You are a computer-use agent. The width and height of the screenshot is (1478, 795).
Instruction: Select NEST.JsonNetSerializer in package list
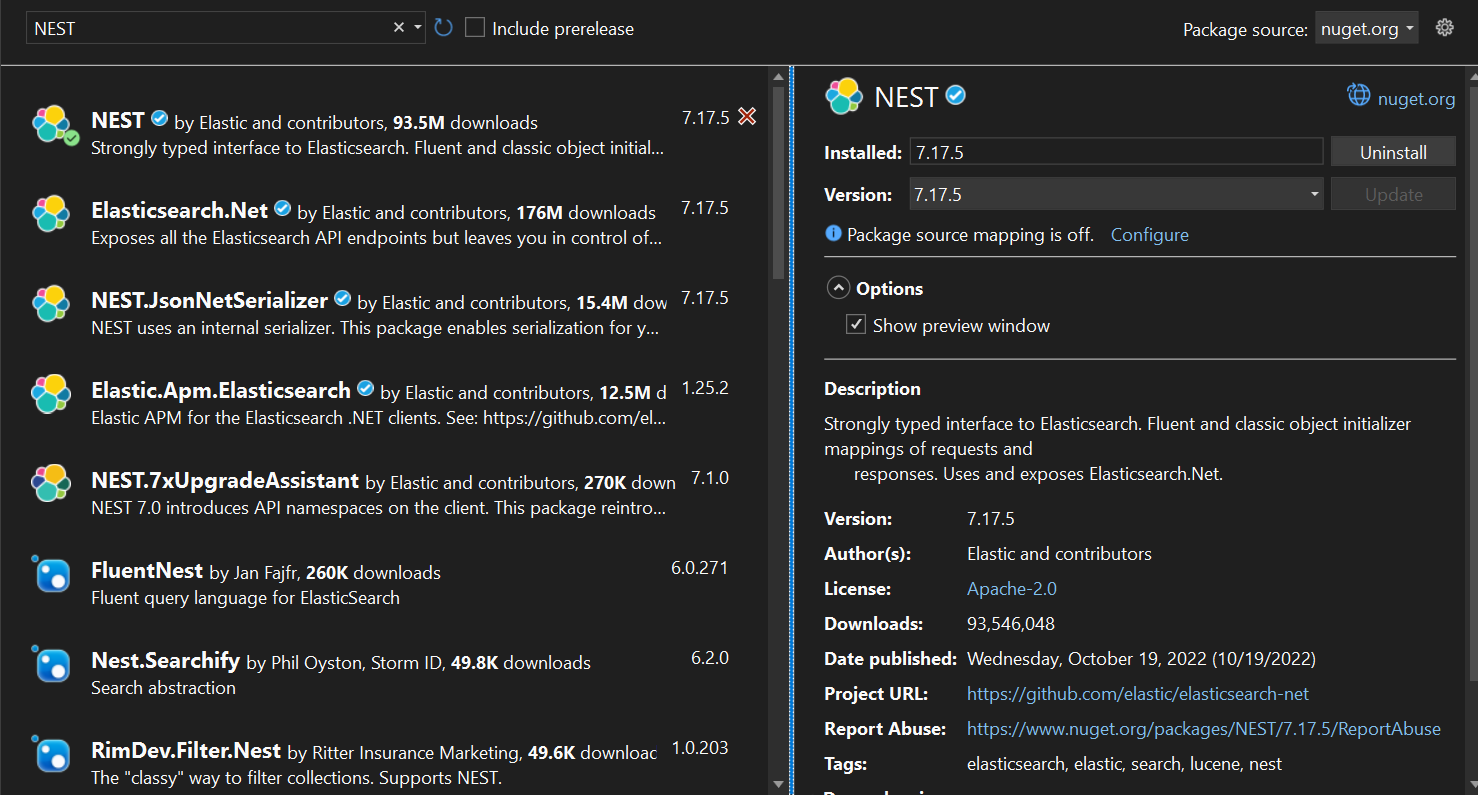pos(209,300)
